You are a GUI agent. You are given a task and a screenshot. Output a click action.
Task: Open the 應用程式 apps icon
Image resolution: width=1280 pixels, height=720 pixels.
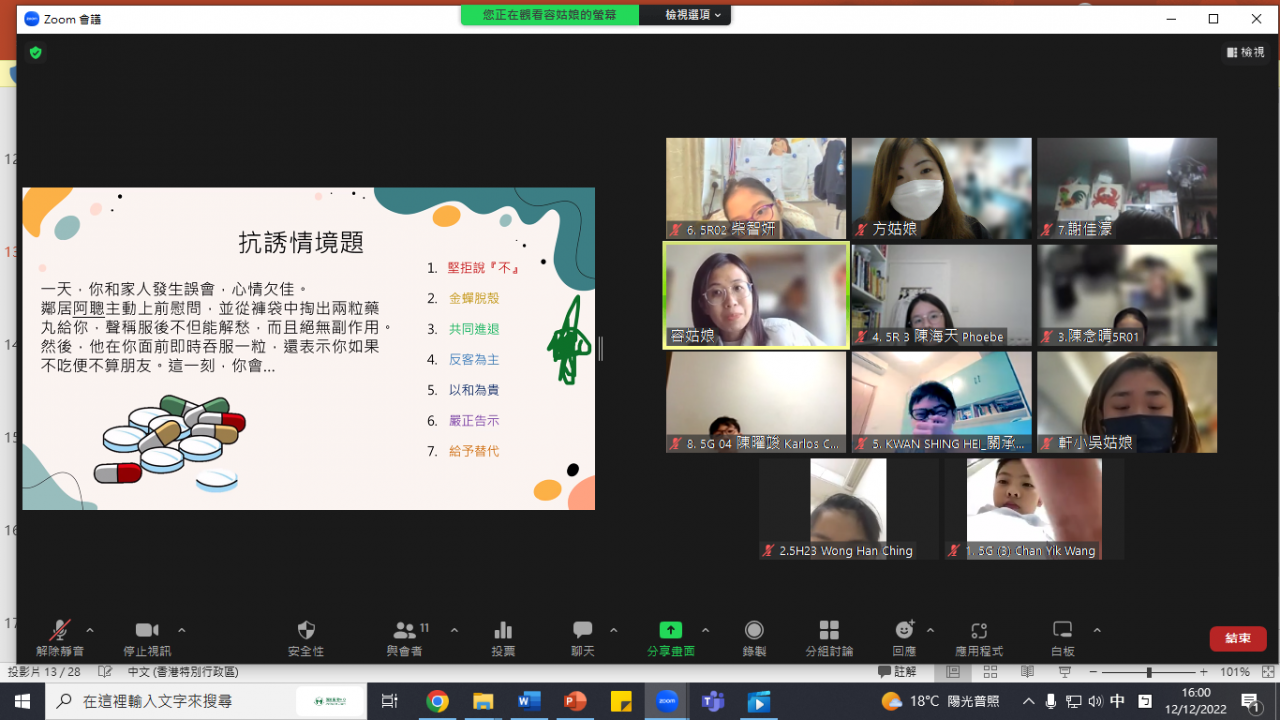979,637
